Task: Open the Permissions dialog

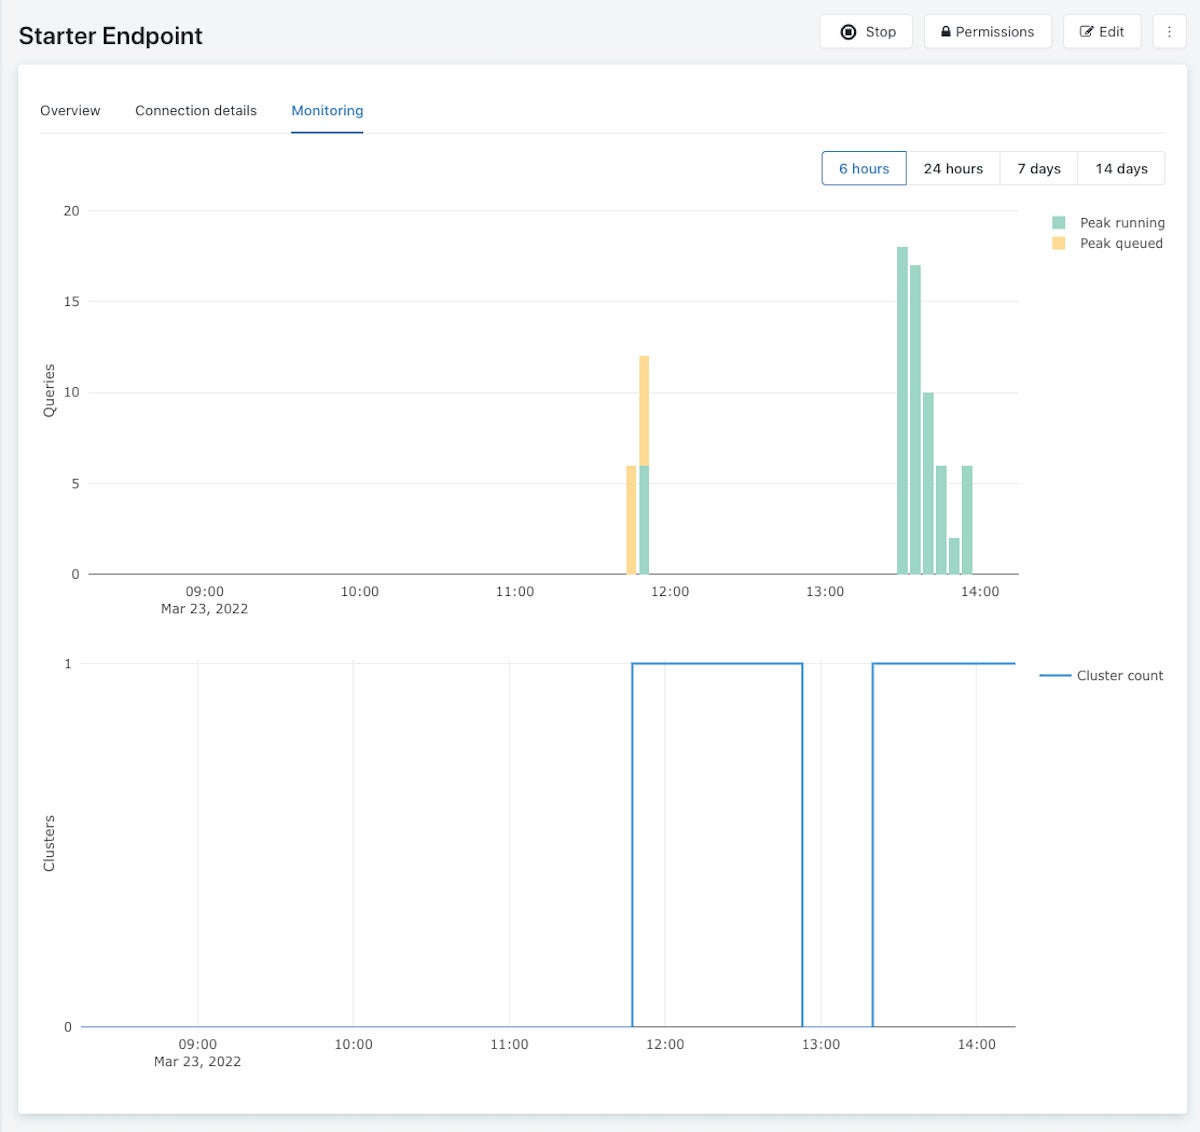Action: pyautogui.click(x=987, y=32)
